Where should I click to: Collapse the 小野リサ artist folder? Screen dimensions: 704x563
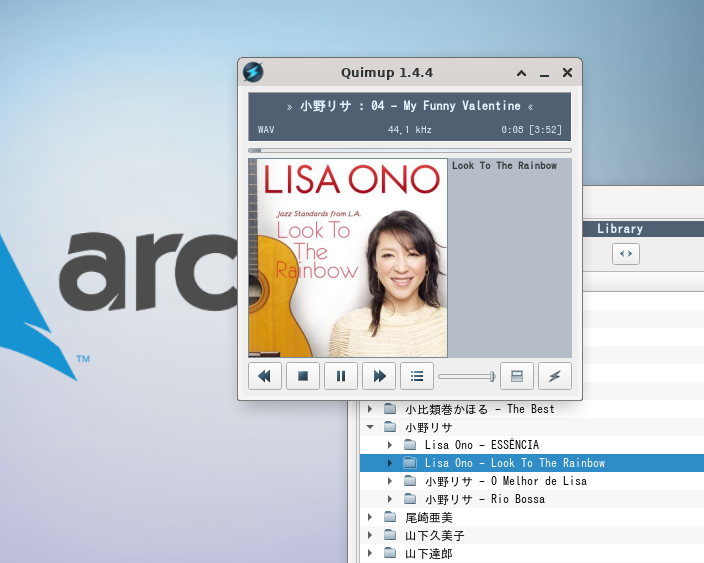click(370, 427)
